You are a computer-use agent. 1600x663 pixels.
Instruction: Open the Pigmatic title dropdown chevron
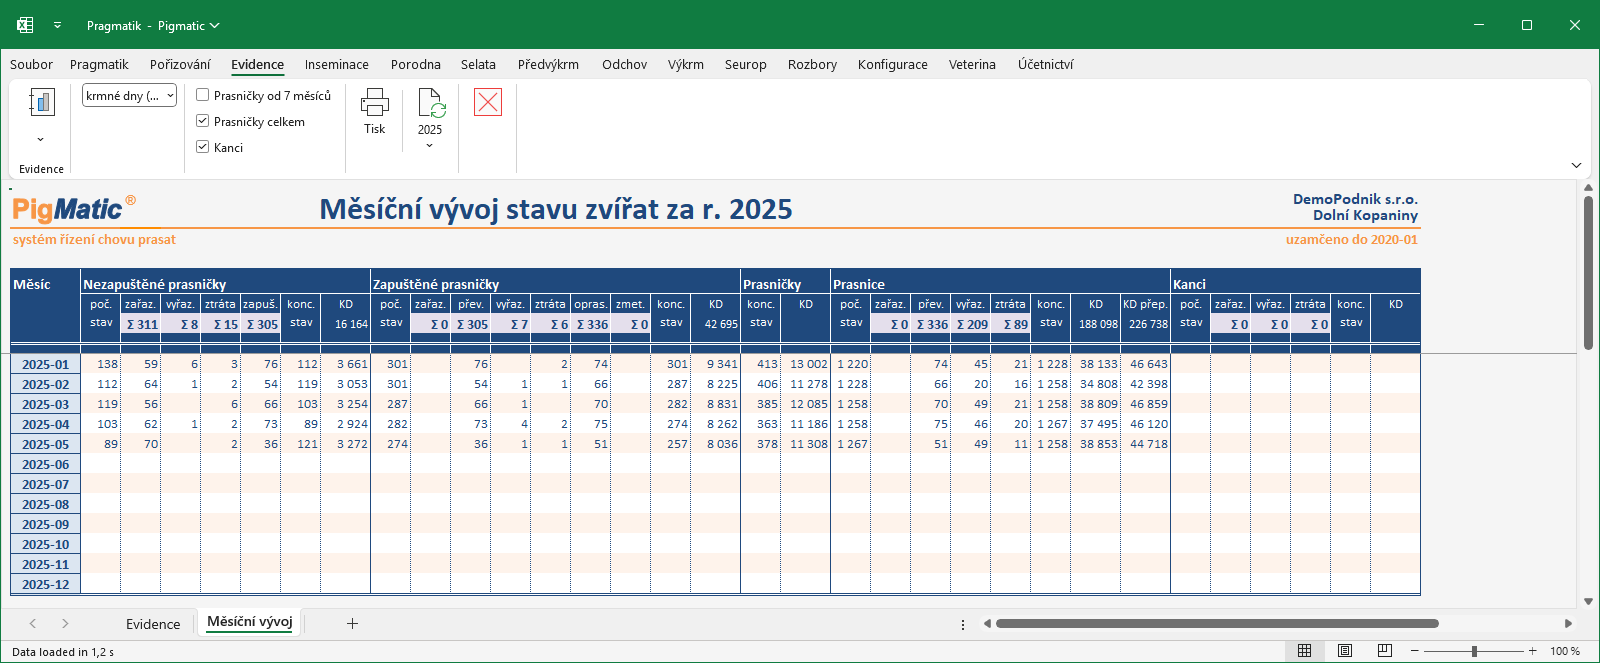tap(215, 26)
